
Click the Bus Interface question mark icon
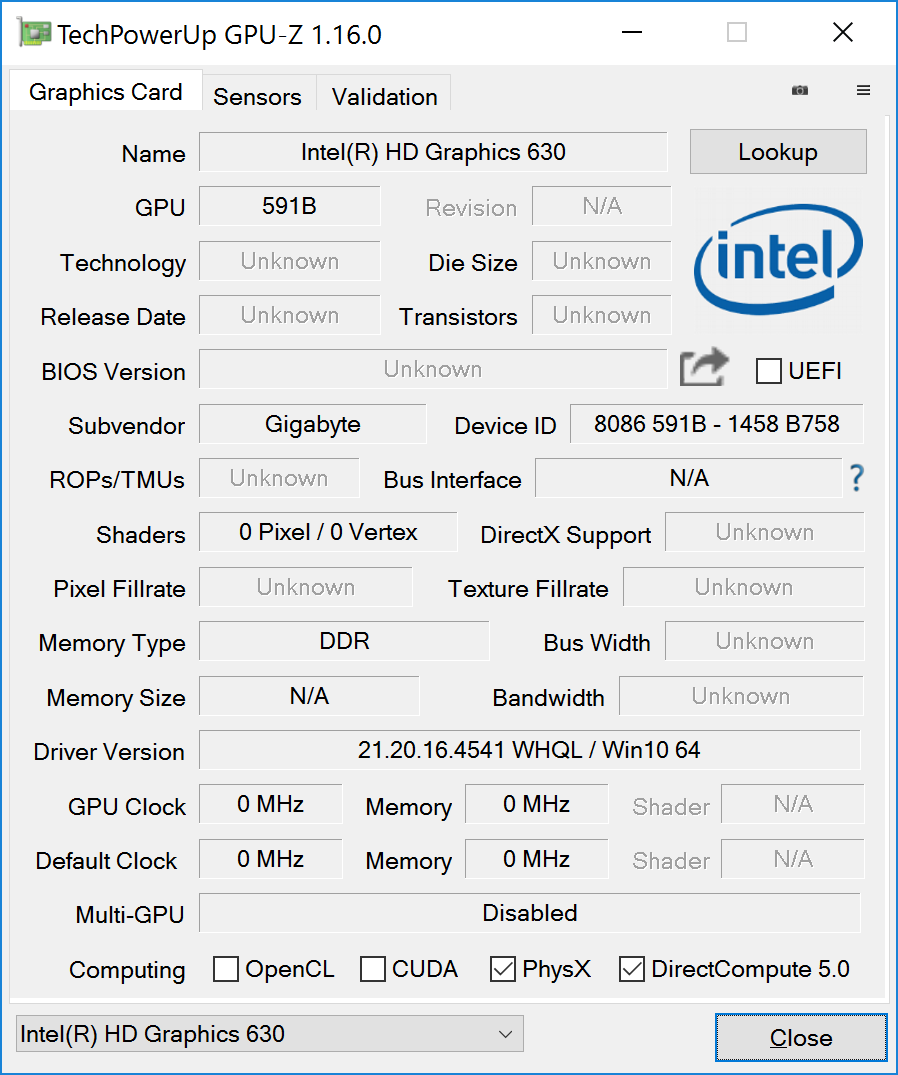click(856, 479)
